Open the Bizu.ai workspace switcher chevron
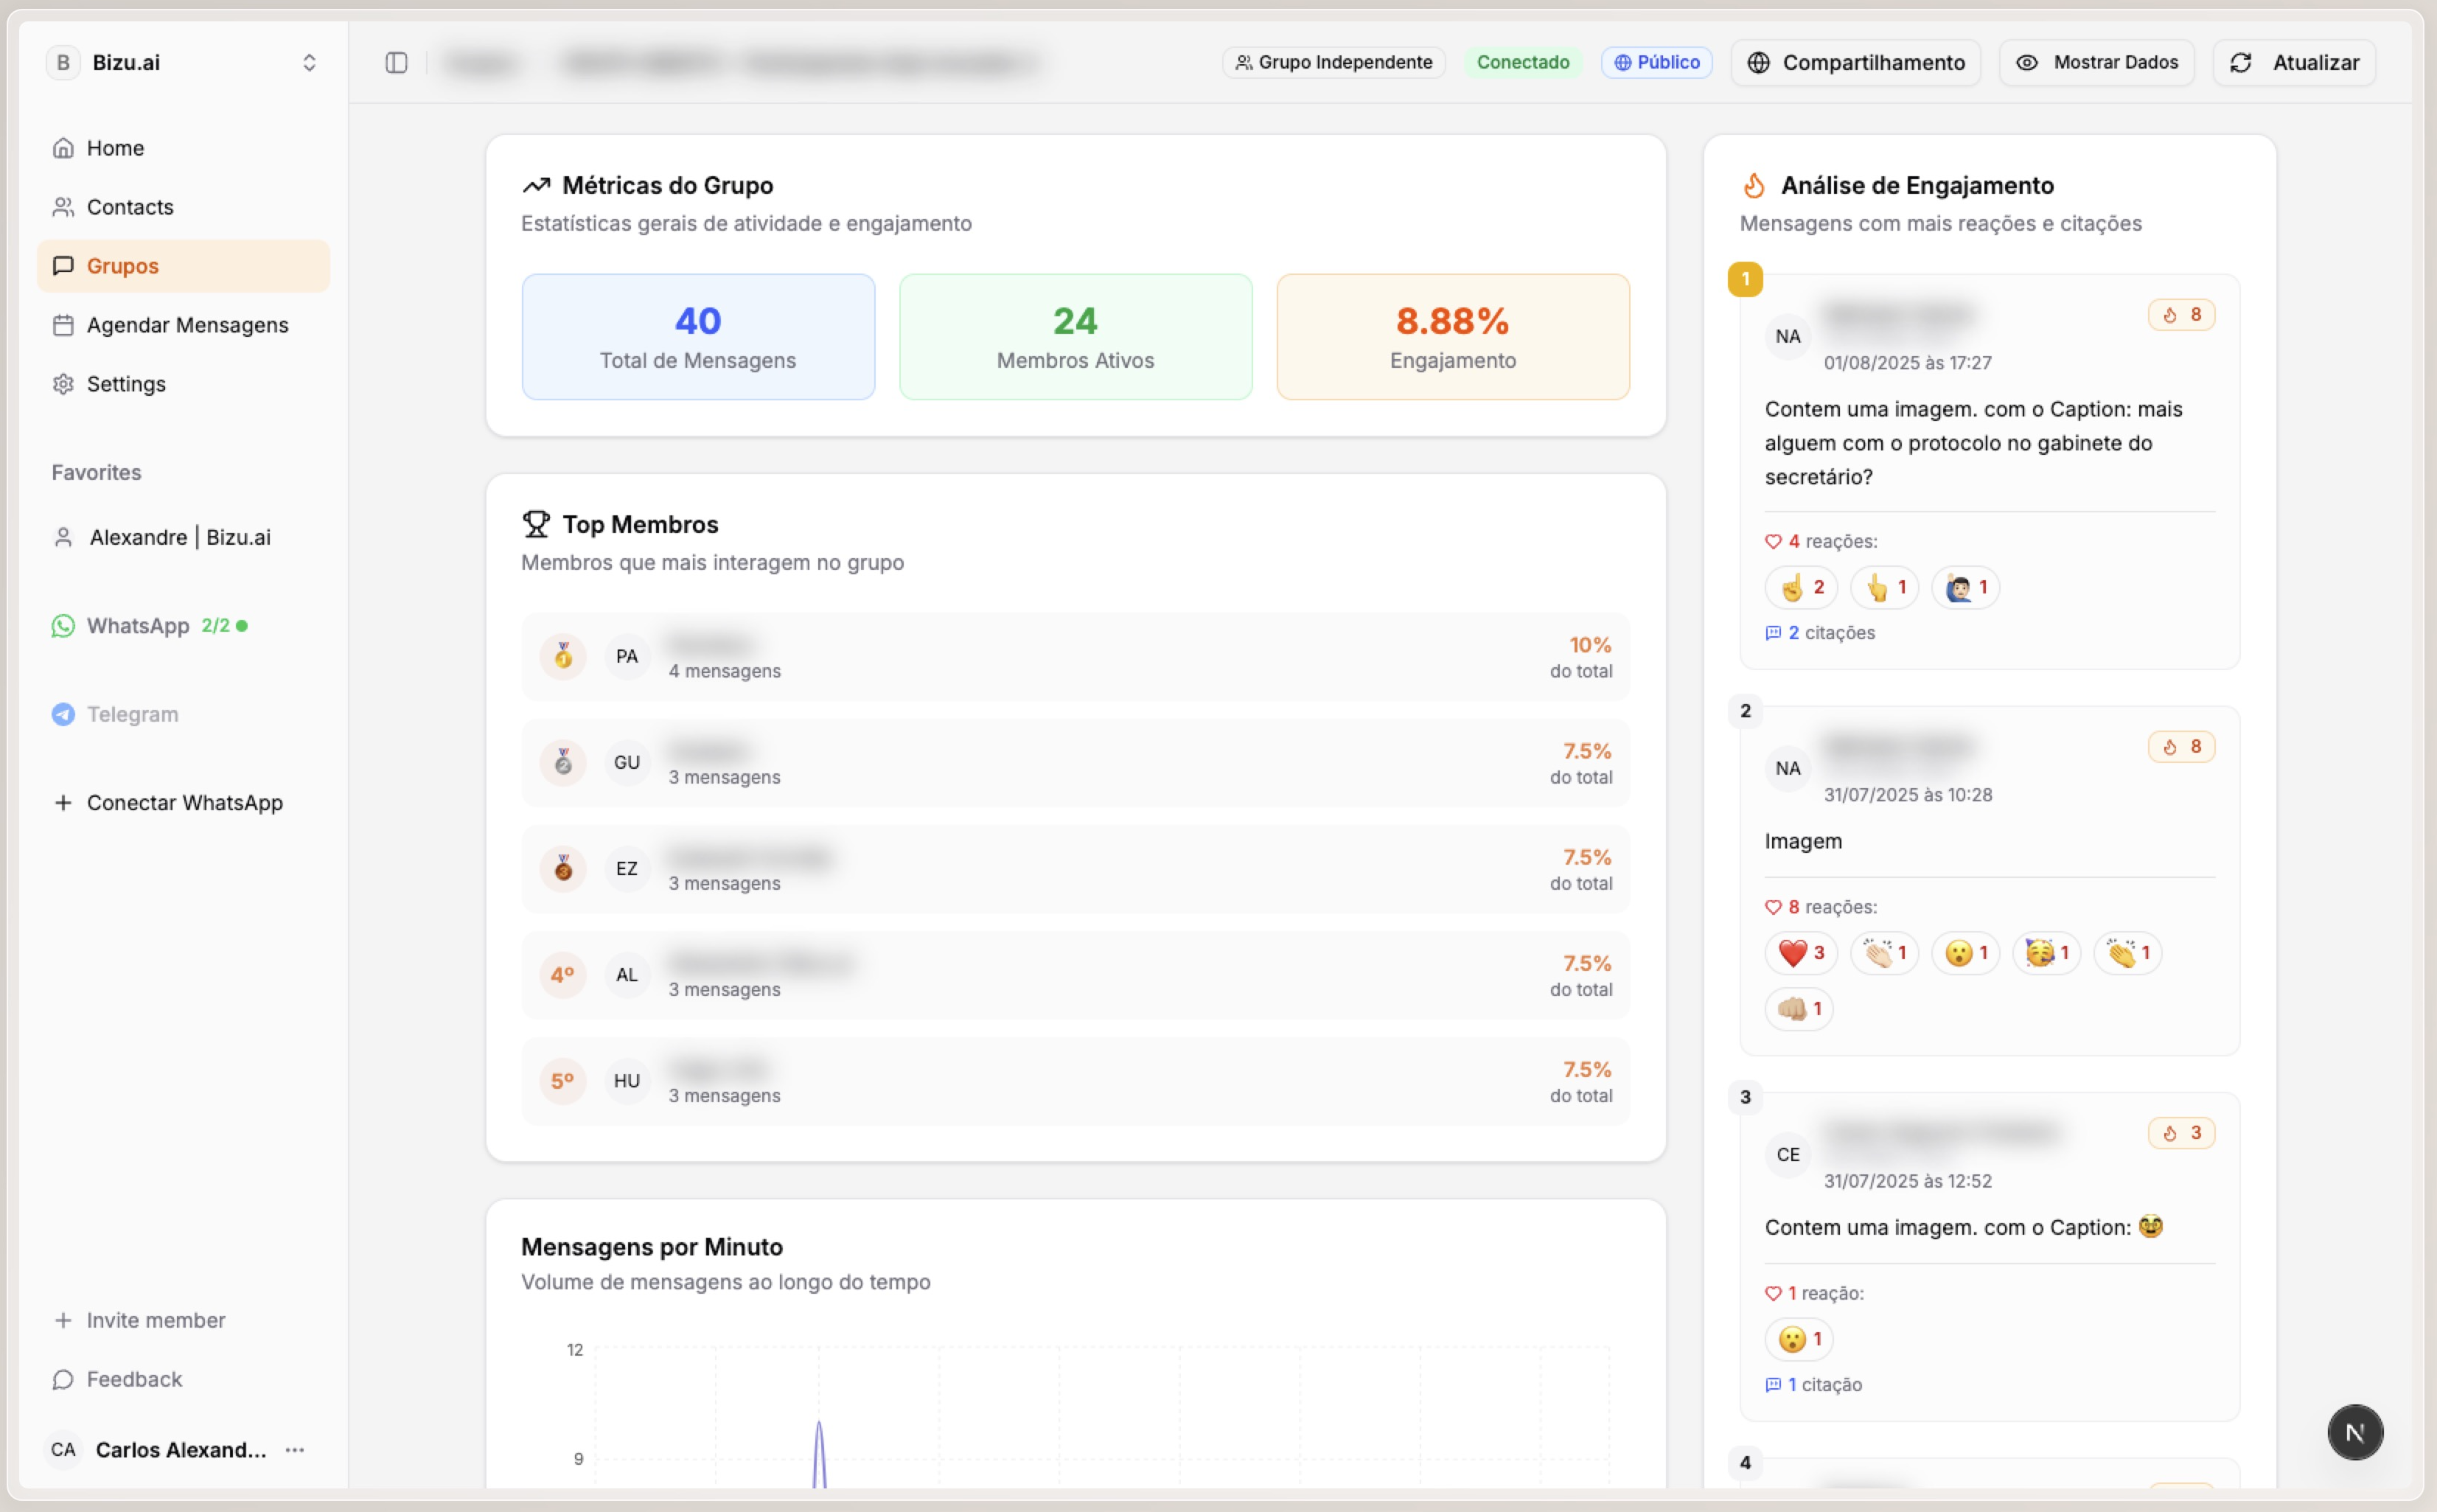 coord(309,62)
